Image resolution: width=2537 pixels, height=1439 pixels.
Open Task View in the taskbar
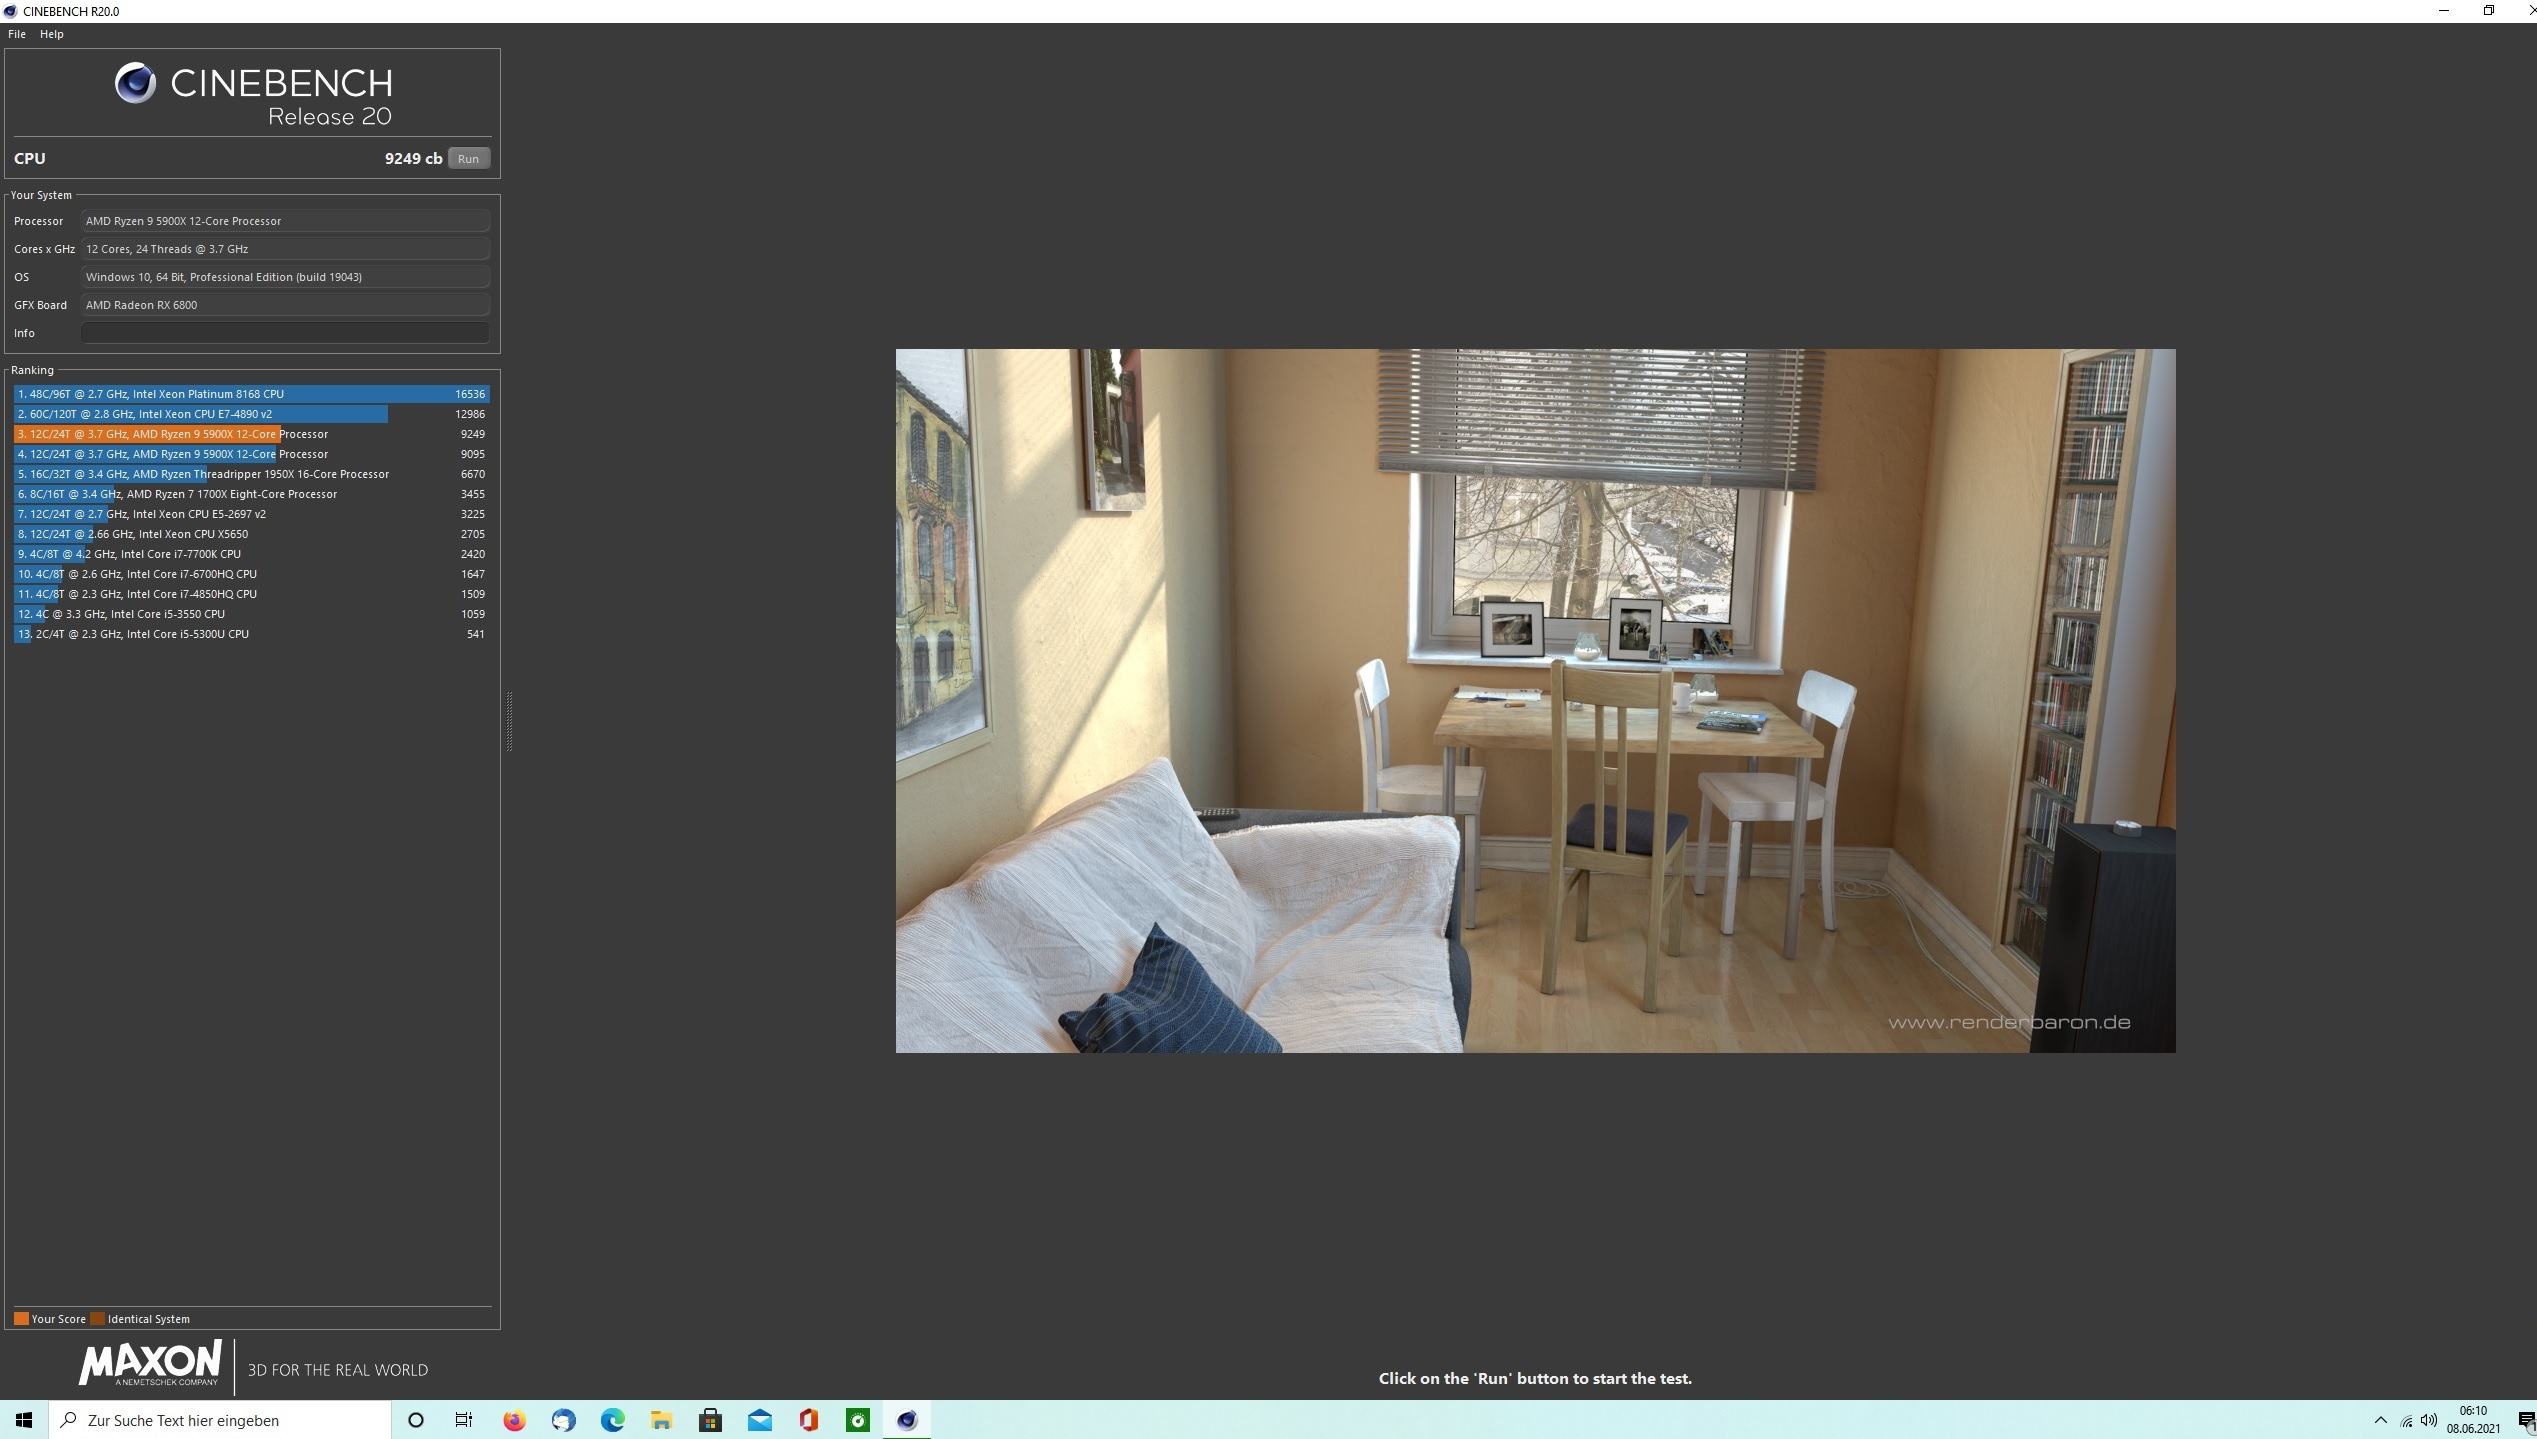pyautogui.click(x=464, y=1420)
